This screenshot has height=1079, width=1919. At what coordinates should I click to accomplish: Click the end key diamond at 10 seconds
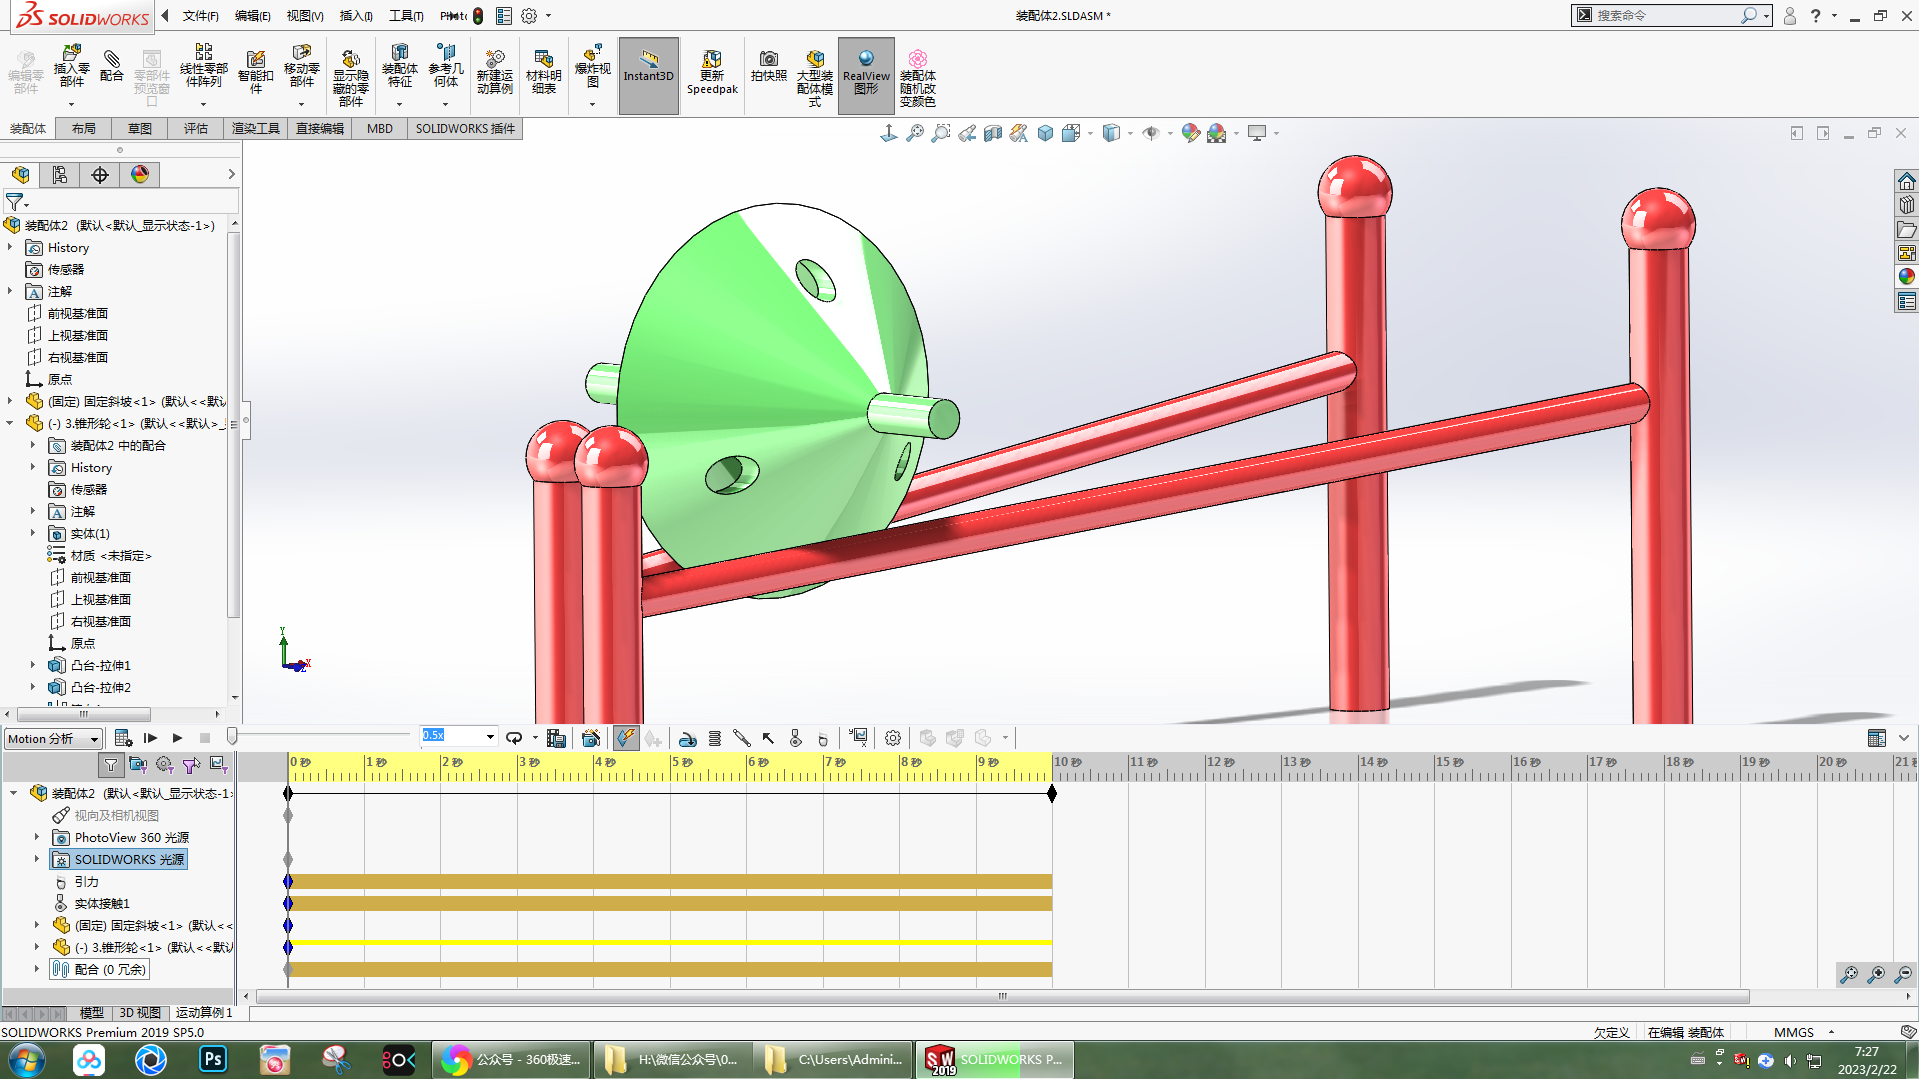tap(1052, 793)
